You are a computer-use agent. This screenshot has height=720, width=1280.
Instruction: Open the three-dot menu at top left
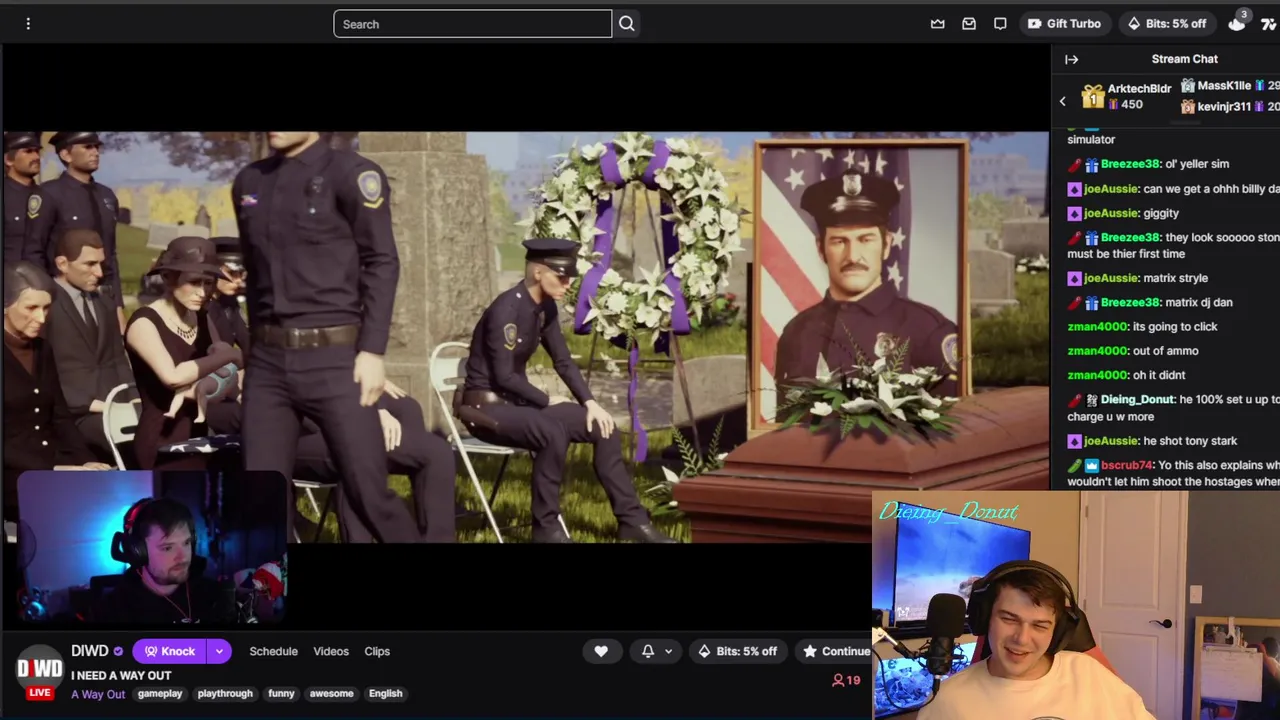[x=28, y=23]
